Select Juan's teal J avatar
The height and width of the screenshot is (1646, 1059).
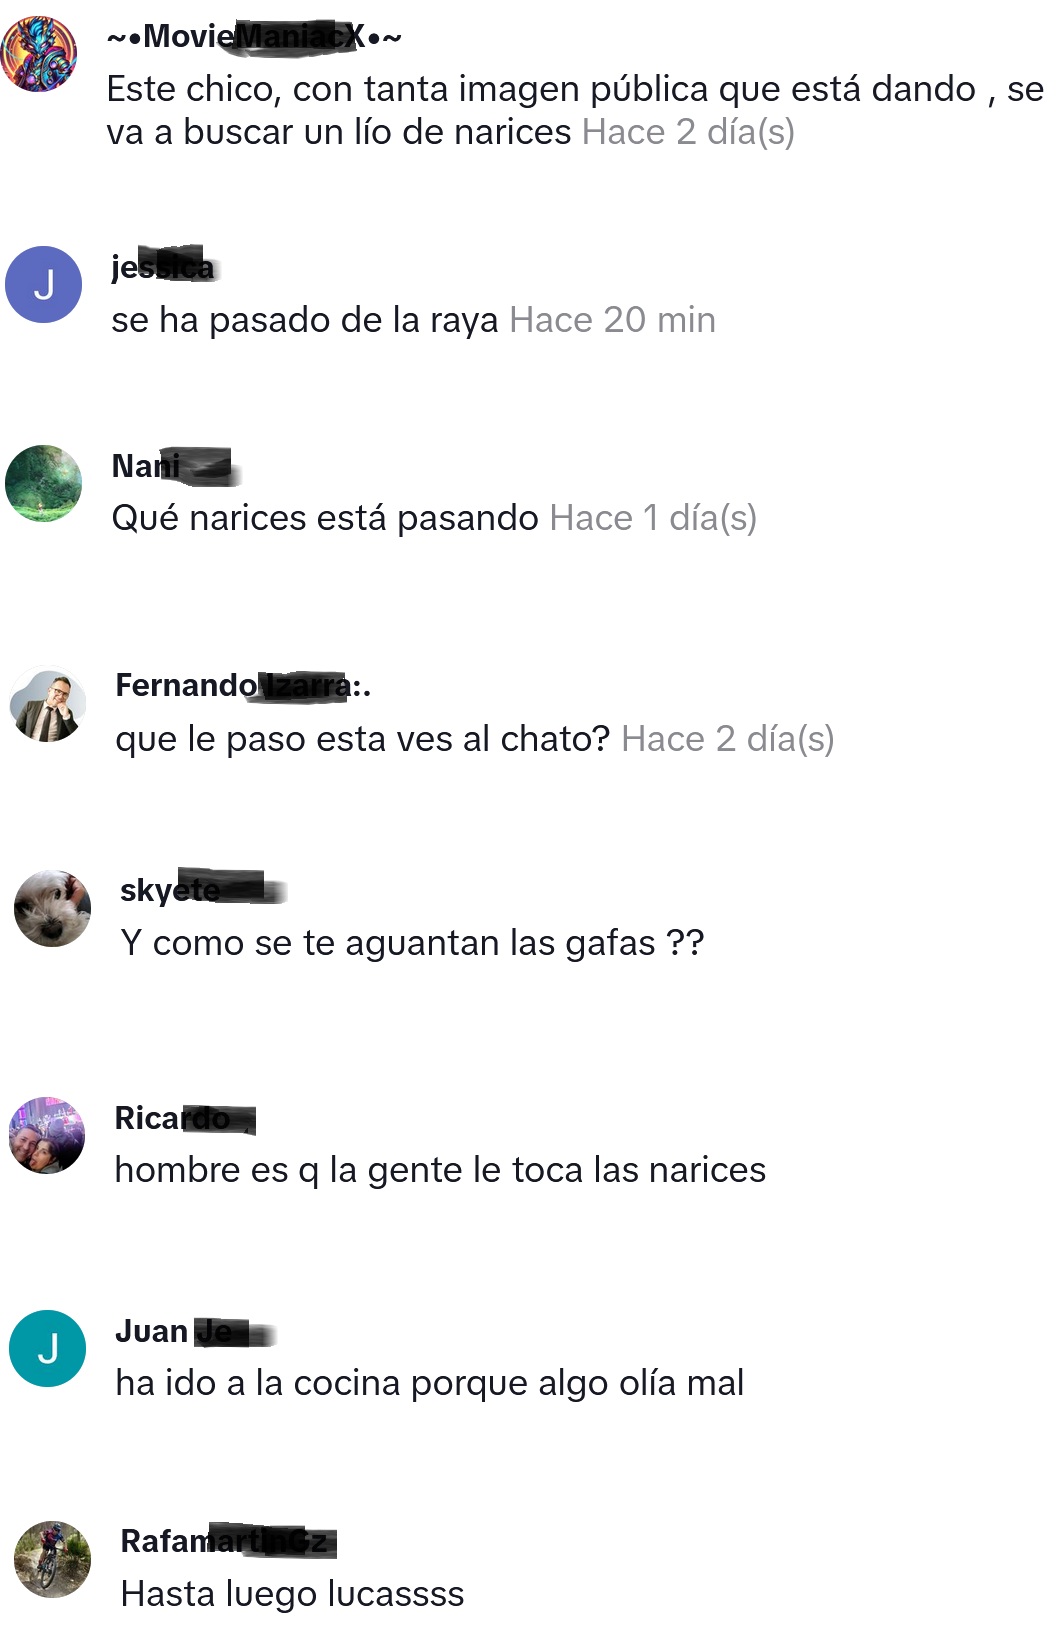(x=47, y=1348)
